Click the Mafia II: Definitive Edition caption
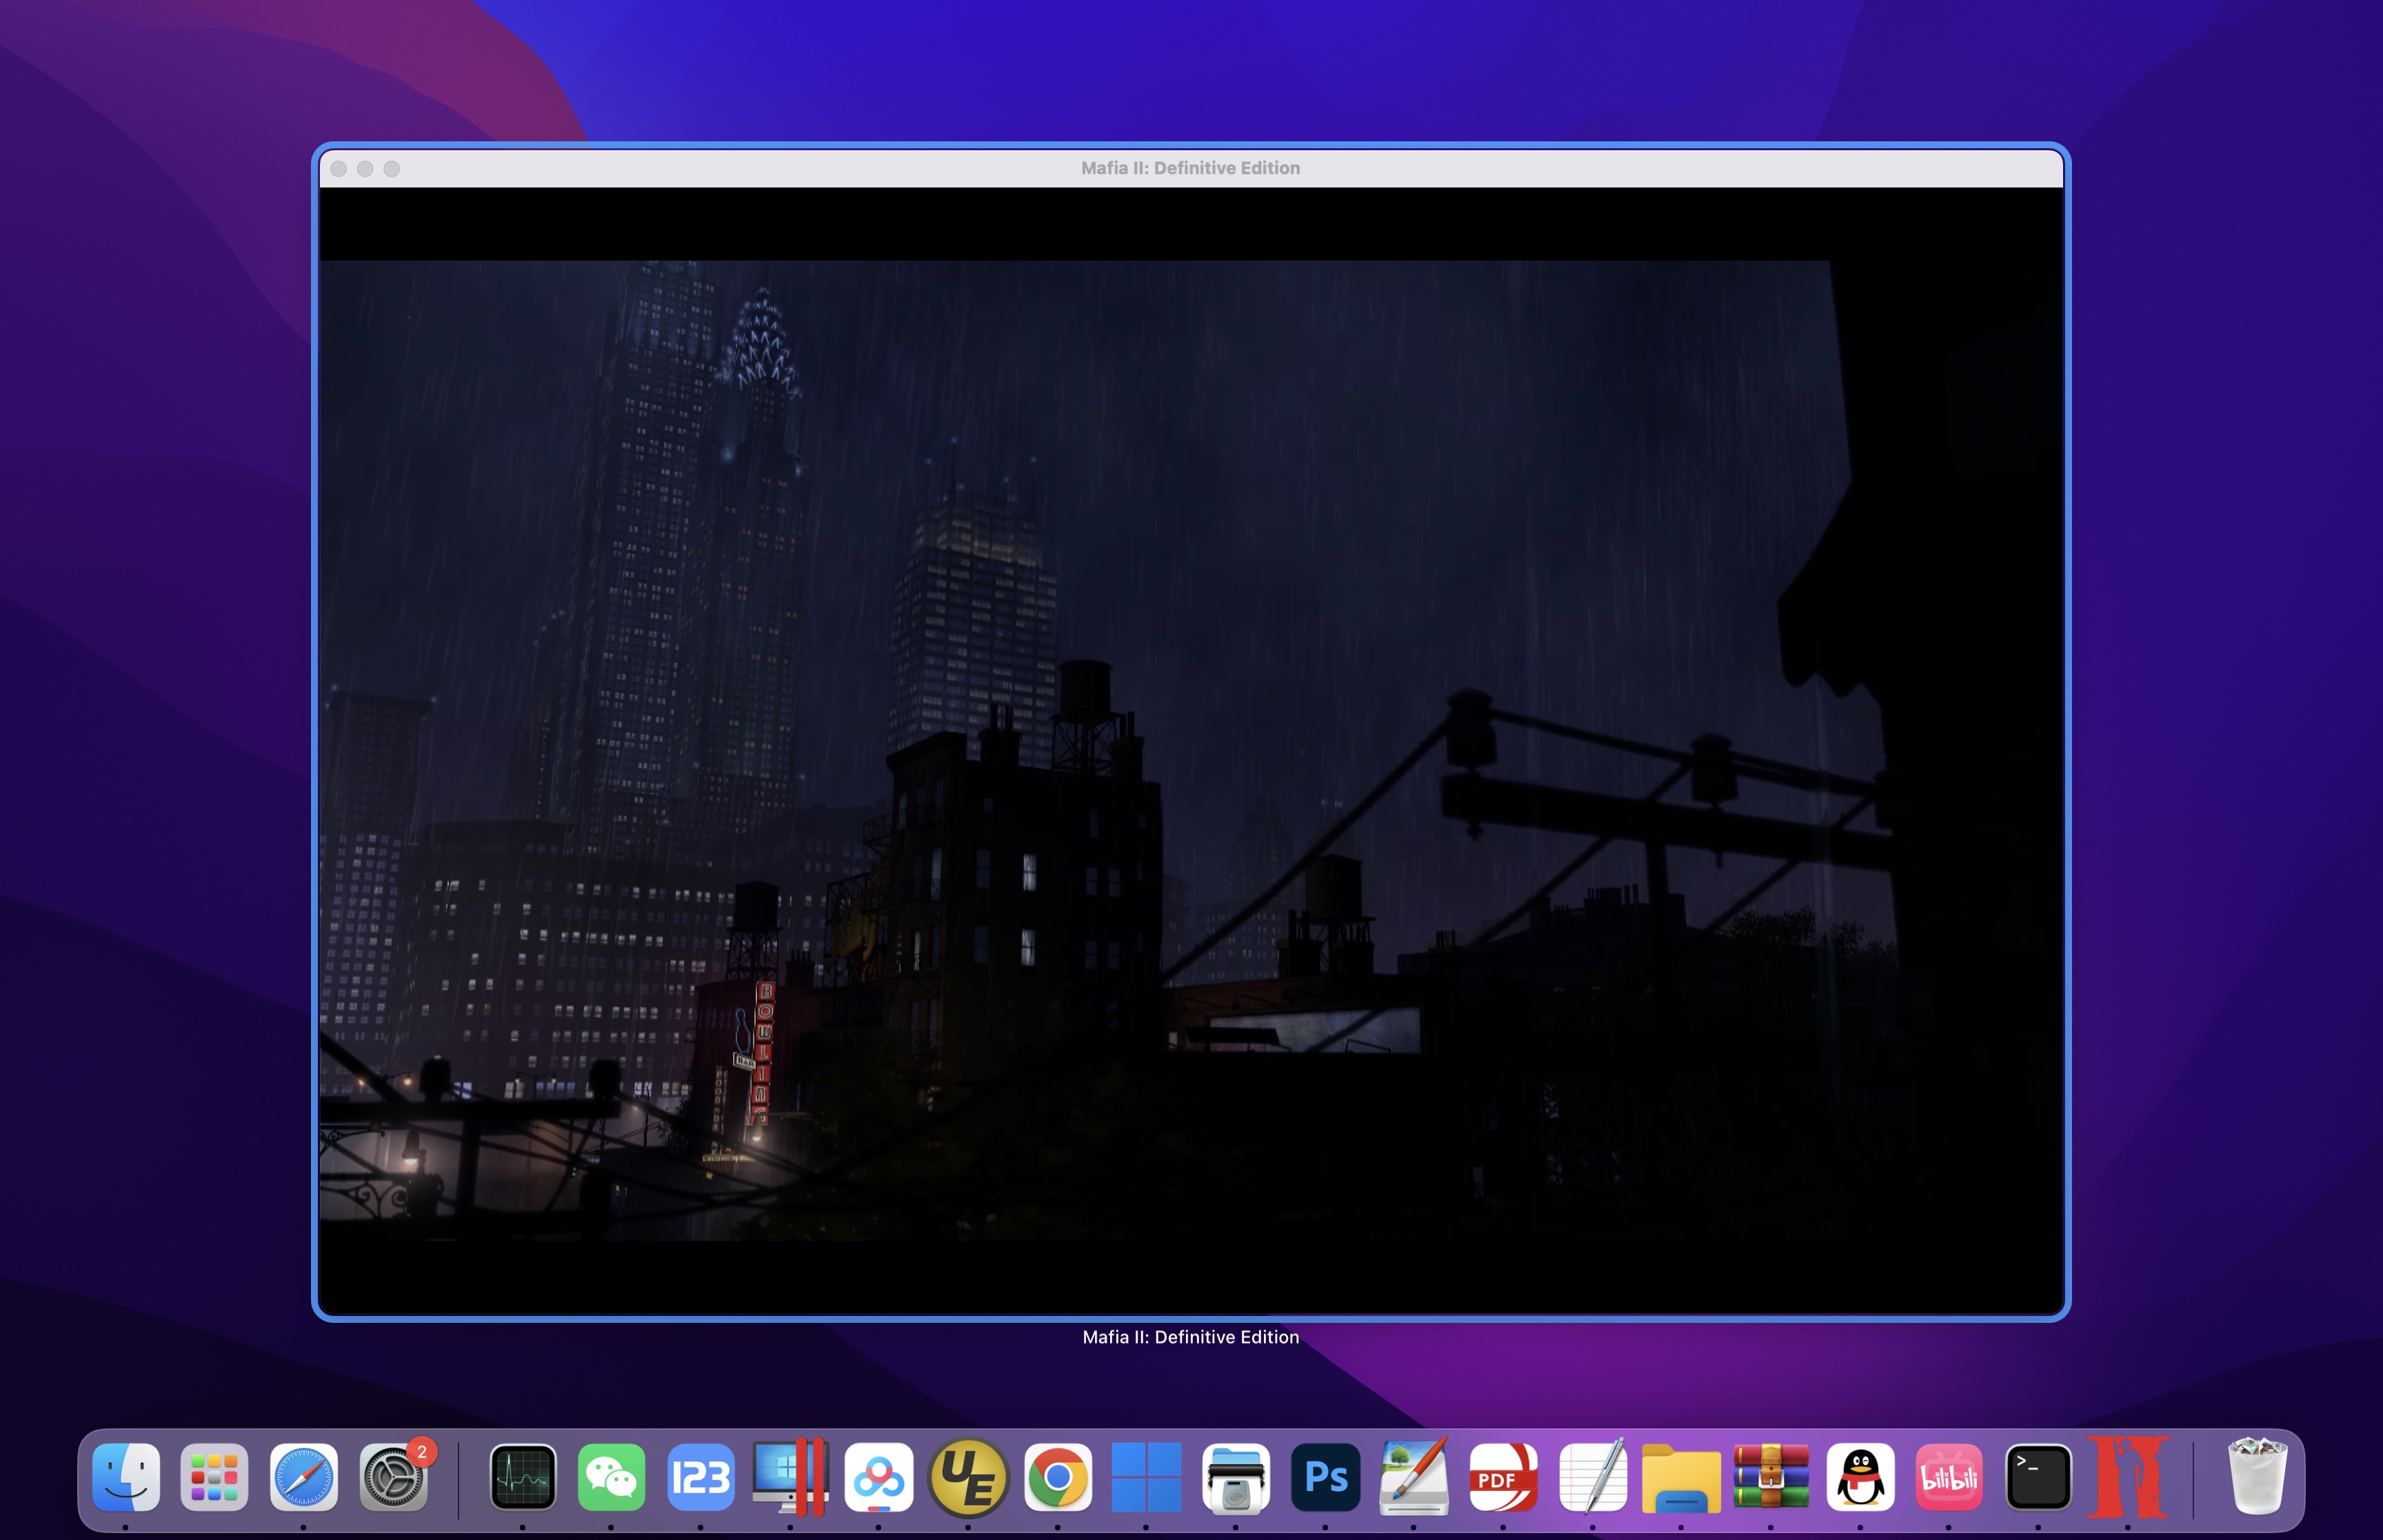This screenshot has height=1540, width=2383. 1191,1337
